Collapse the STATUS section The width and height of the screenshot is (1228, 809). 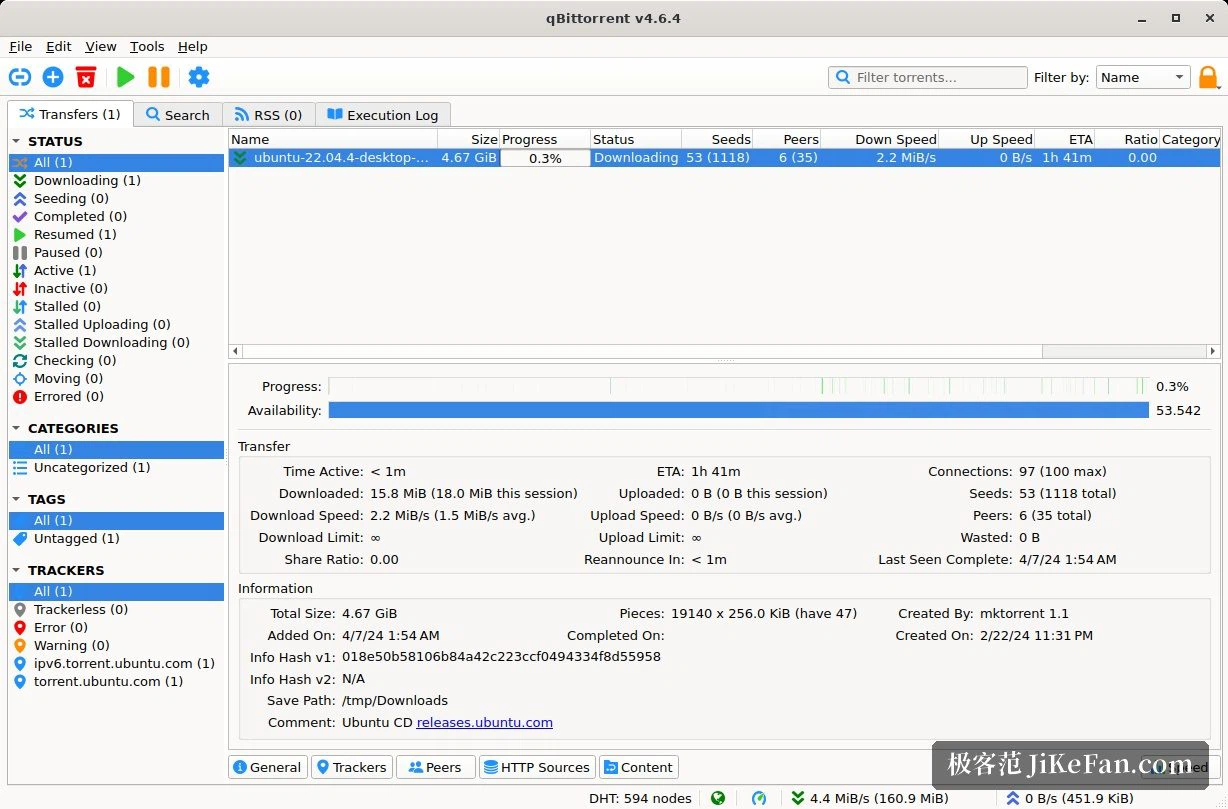(x=17, y=142)
